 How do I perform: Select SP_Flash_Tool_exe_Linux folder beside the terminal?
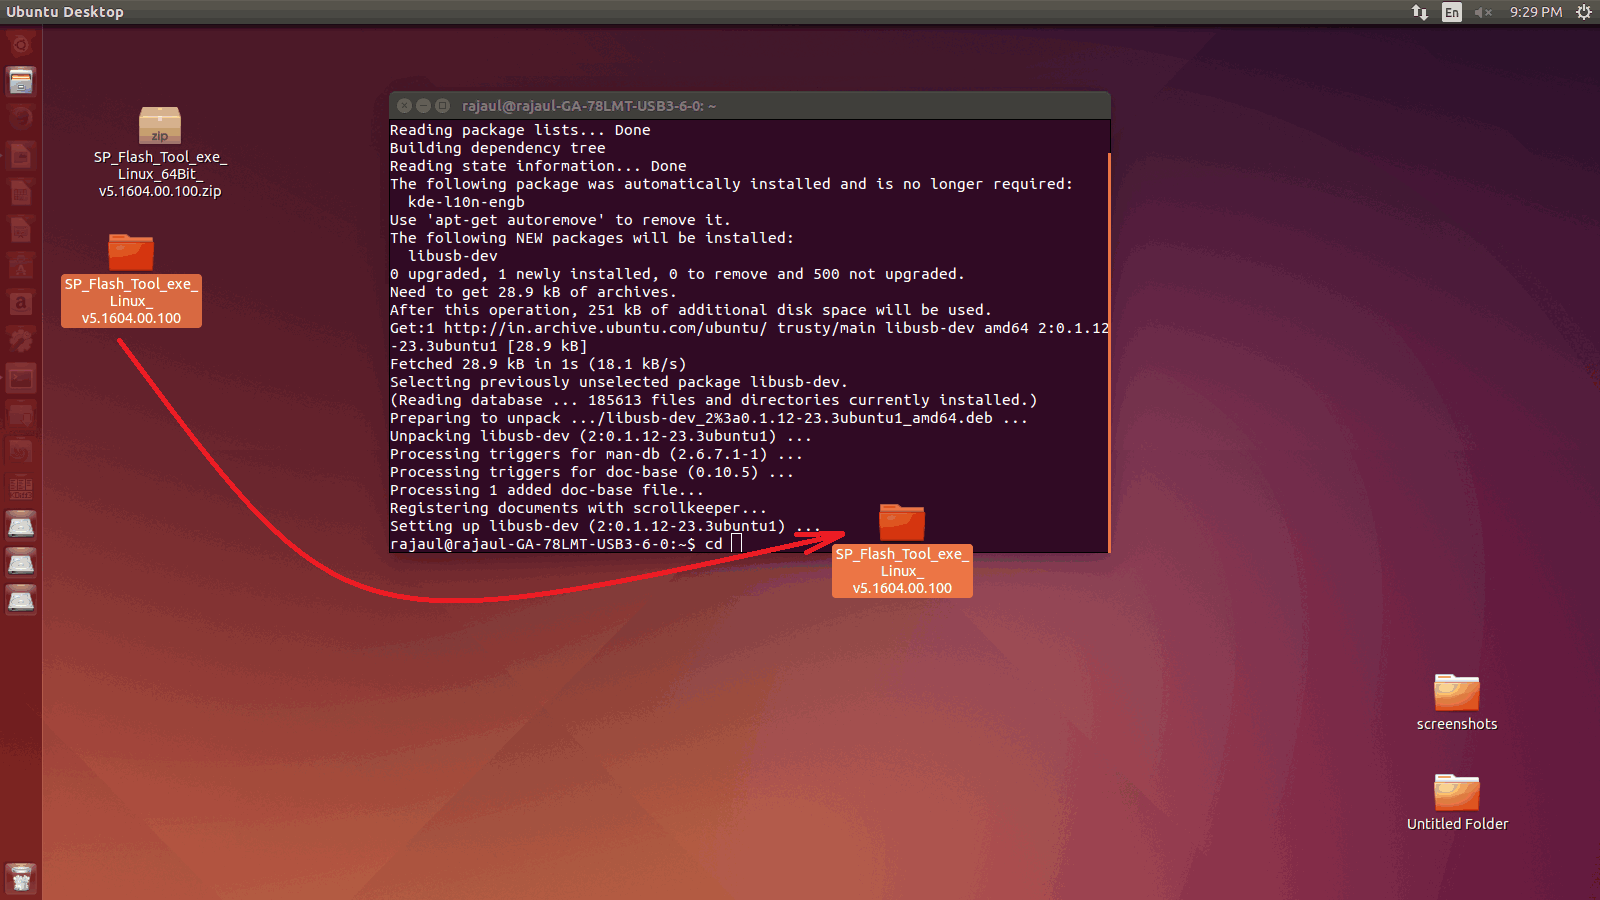901,521
